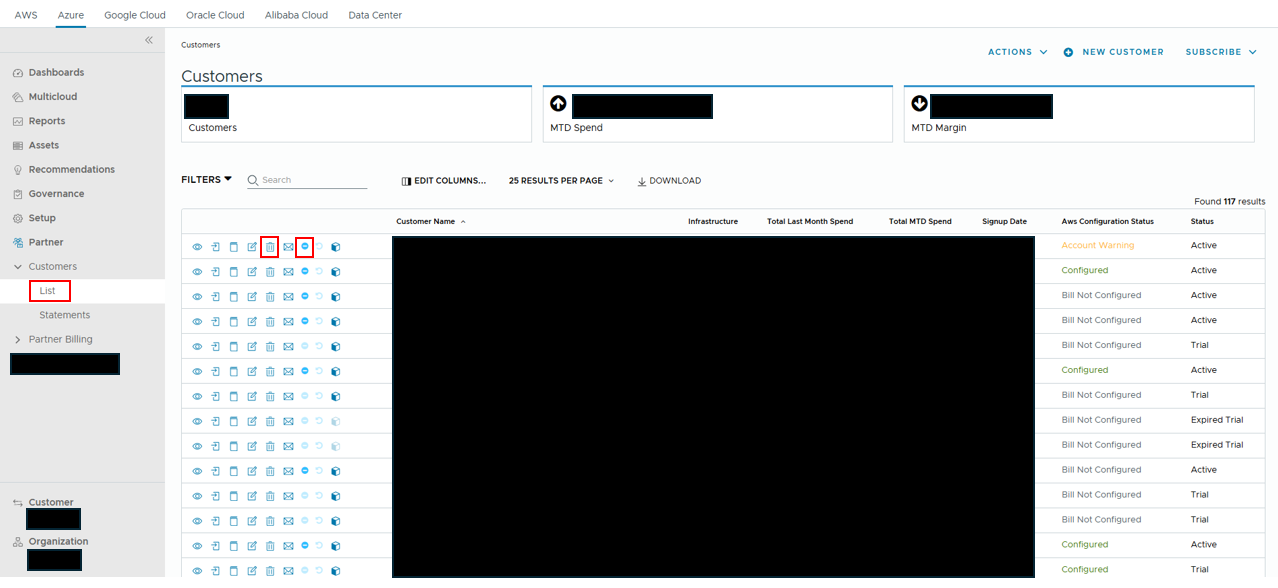Open Dashboards in the sidebar
This screenshot has height=588, width=1278.
[56, 73]
